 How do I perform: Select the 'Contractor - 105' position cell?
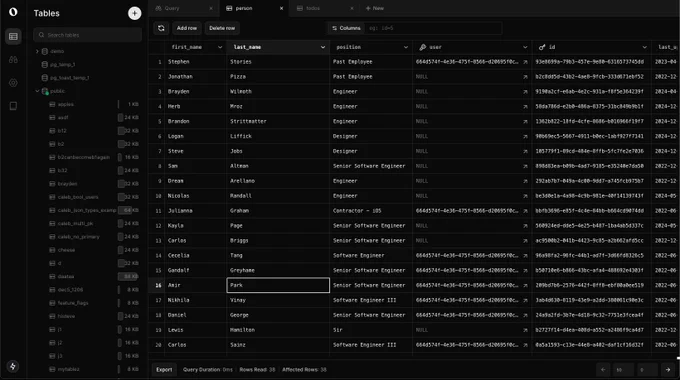pos(371,211)
